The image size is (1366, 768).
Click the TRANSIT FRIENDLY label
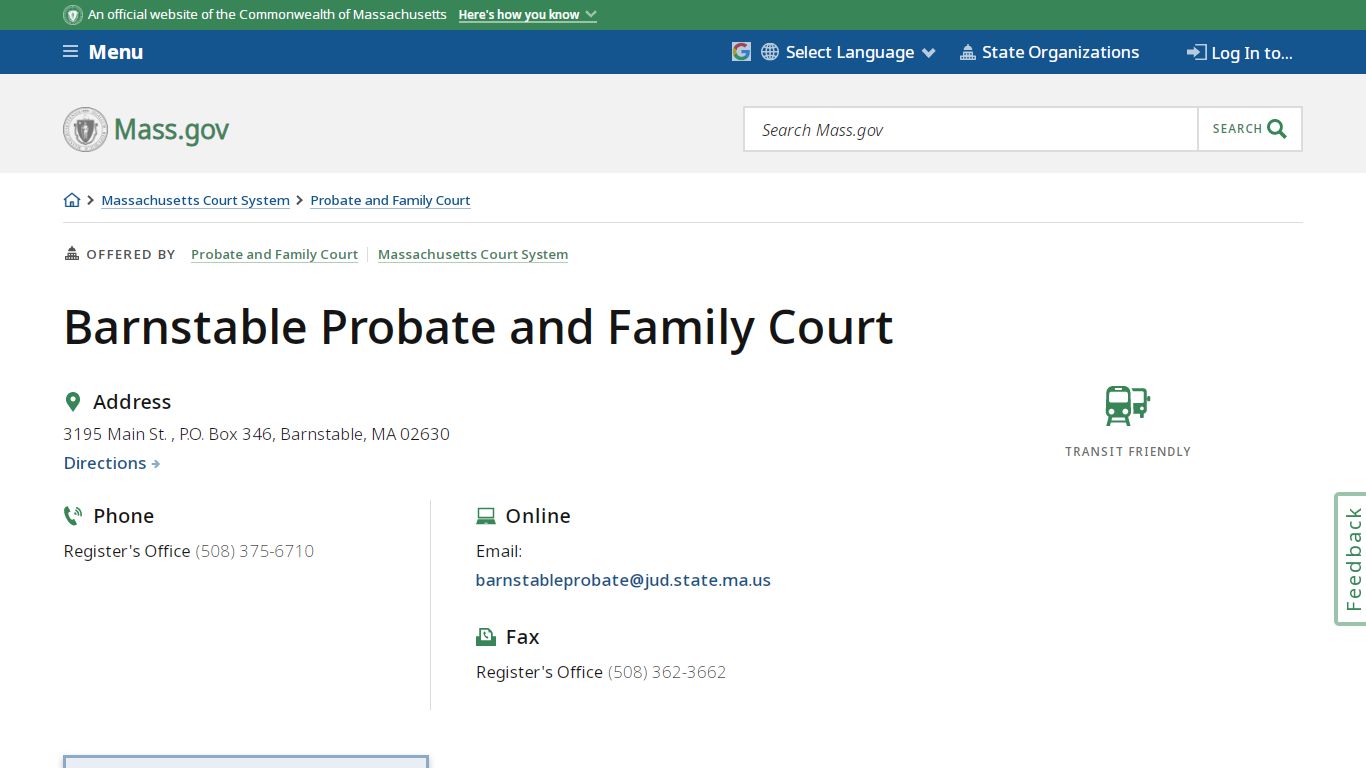(1128, 452)
